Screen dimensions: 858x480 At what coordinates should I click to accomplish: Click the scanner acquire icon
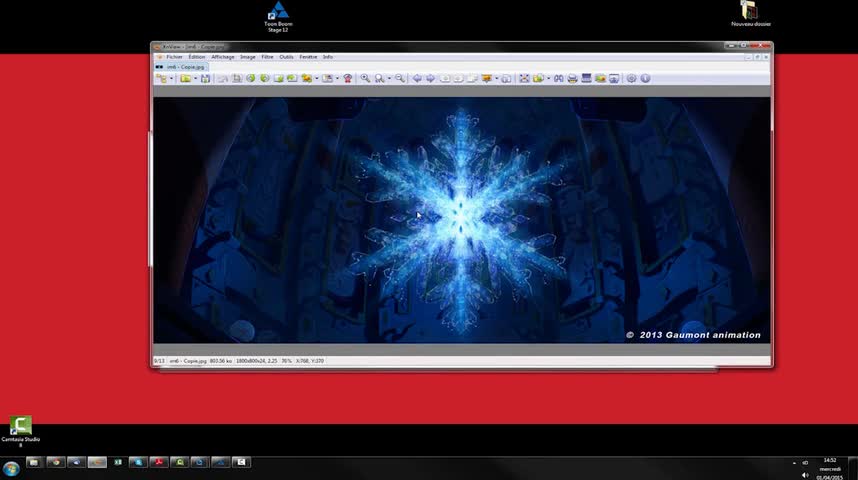[x=586, y=79]
